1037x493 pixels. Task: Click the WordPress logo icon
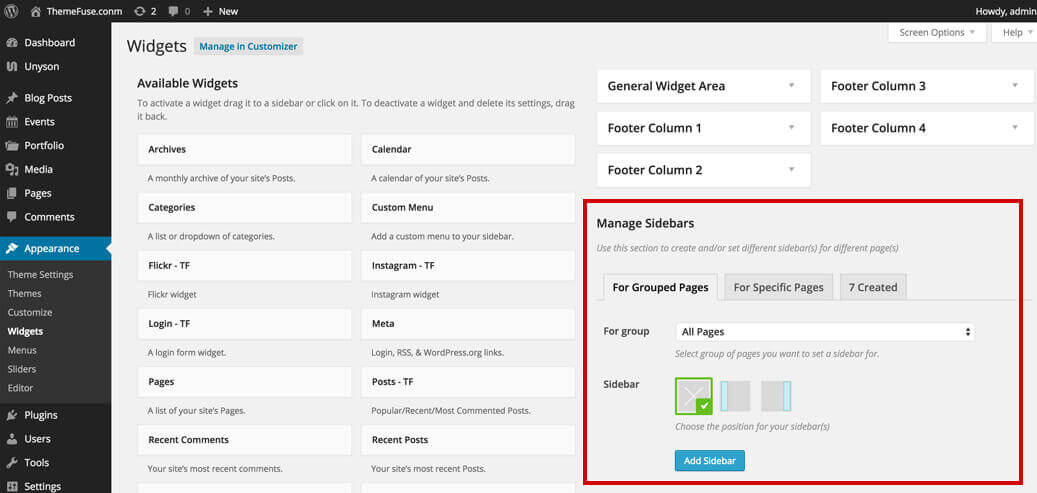click(x=11, y=11)
